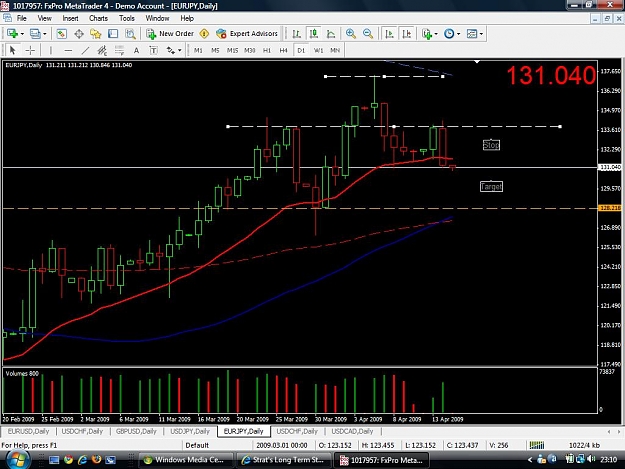Screen dimensions: 625x469
Task: Toggle the Data Window crosshair-circle icon
Action: coord(79,34)
